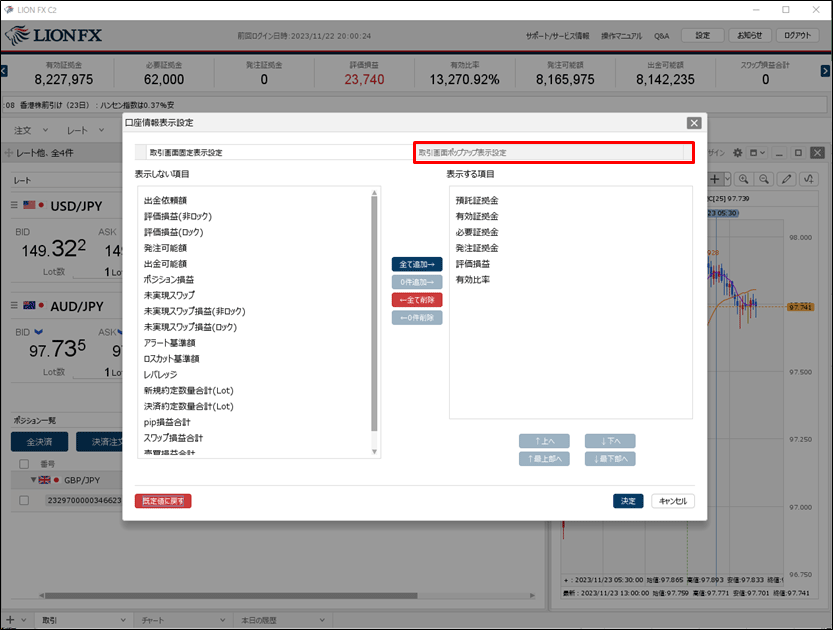Click the 全決済 button in ポジション一覧
Image resolution: width=833 pixels, height=630 pixels.
[39, 442]
